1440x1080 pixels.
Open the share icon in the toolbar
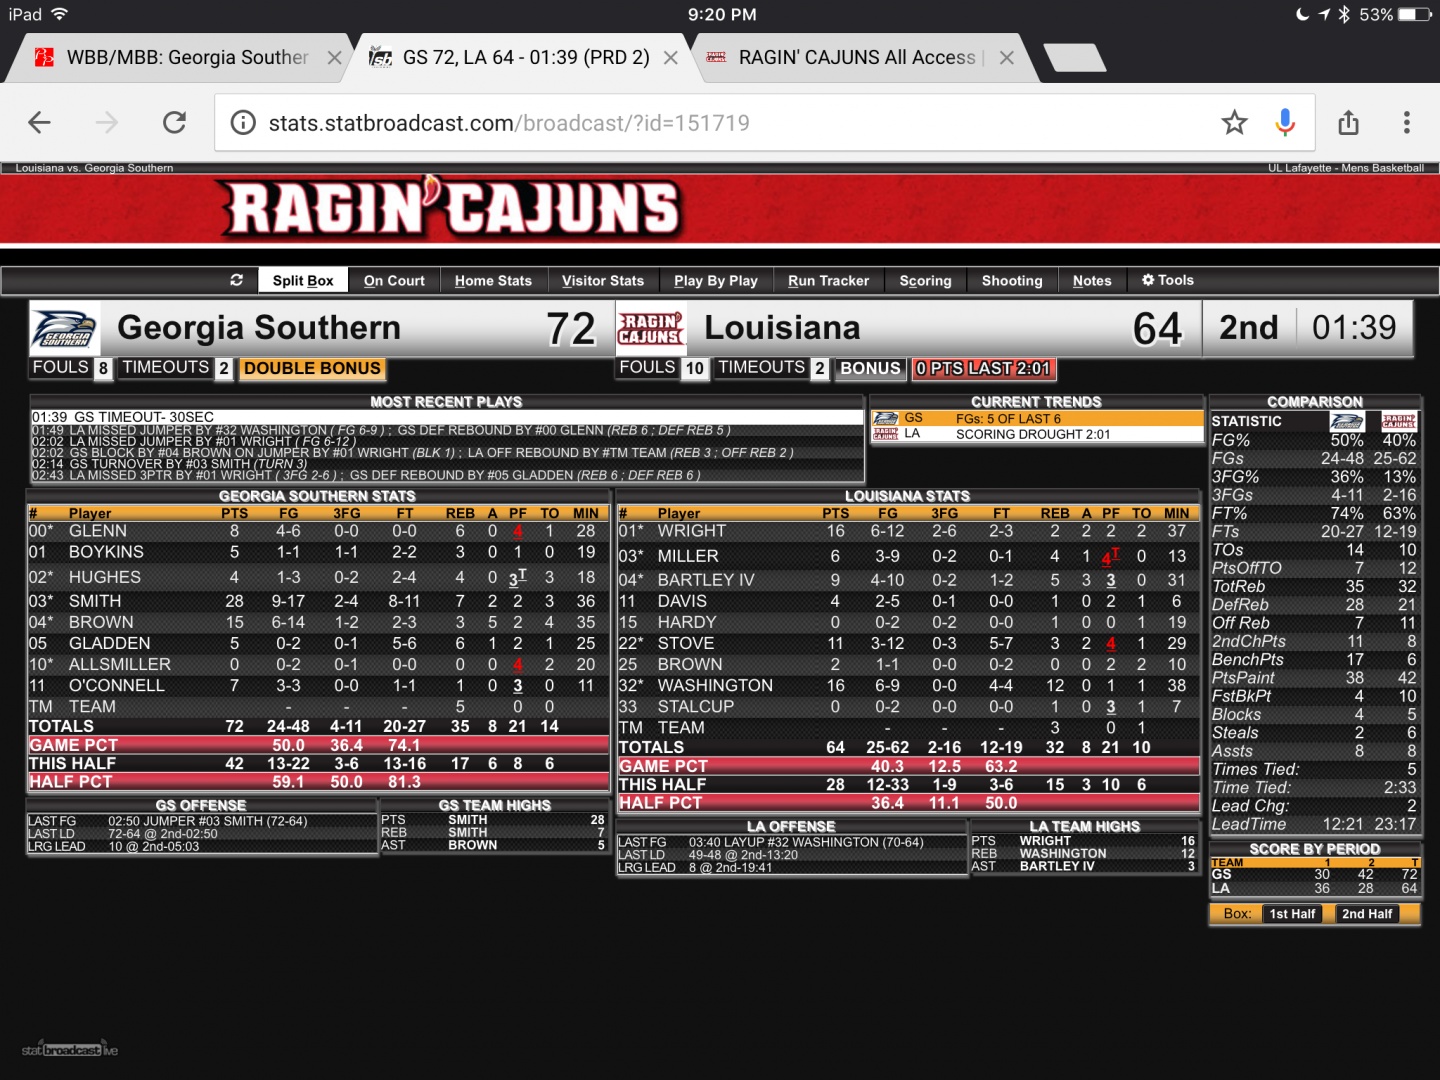click(x=1348, y=123)
